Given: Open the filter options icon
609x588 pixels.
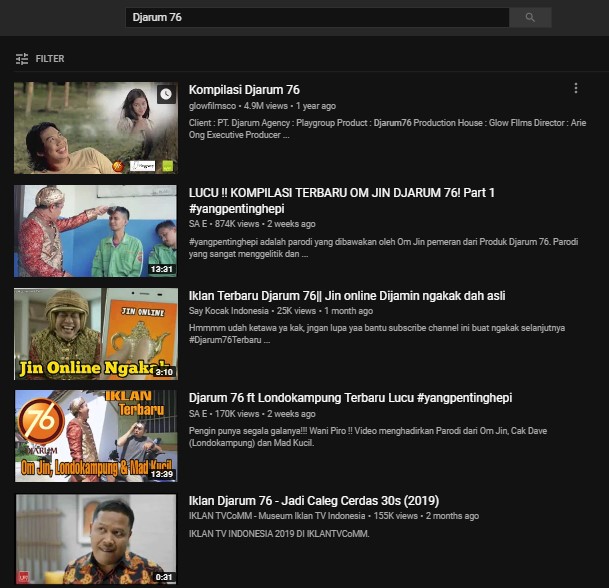Looking at the screenshot, I should [22, 59].
